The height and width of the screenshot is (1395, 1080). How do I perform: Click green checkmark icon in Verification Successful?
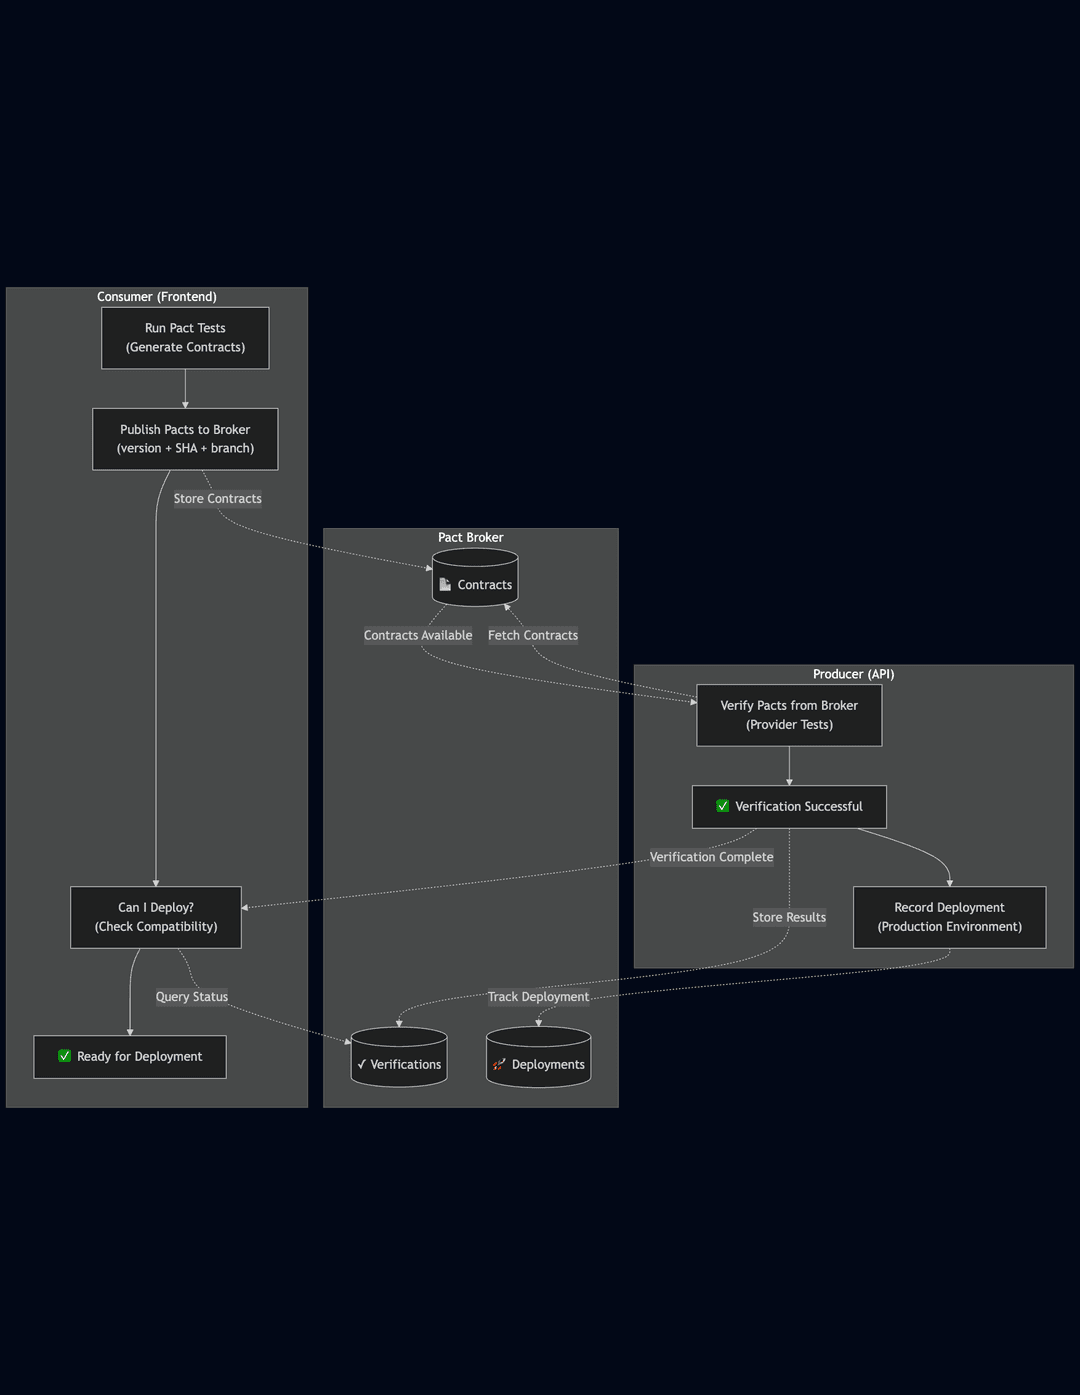pyautogui.click(x=723, y=806)
